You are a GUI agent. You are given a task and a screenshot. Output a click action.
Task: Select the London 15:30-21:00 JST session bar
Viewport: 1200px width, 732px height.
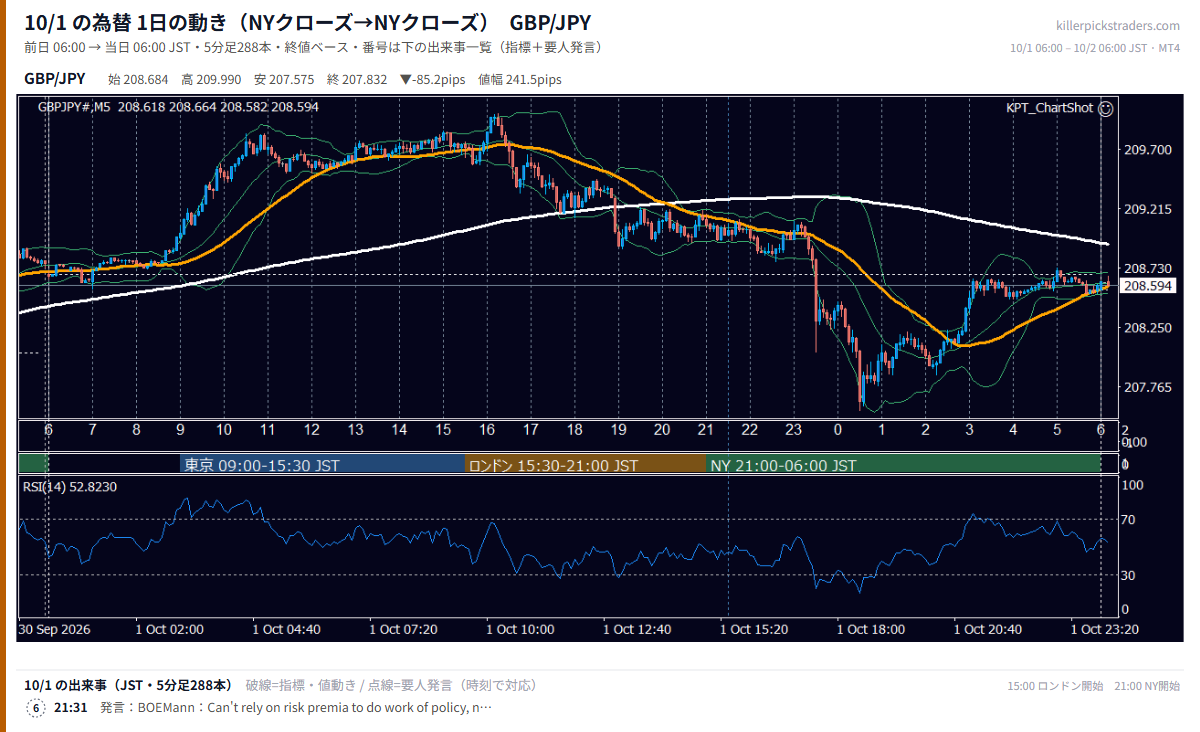(x=586, y=465)
